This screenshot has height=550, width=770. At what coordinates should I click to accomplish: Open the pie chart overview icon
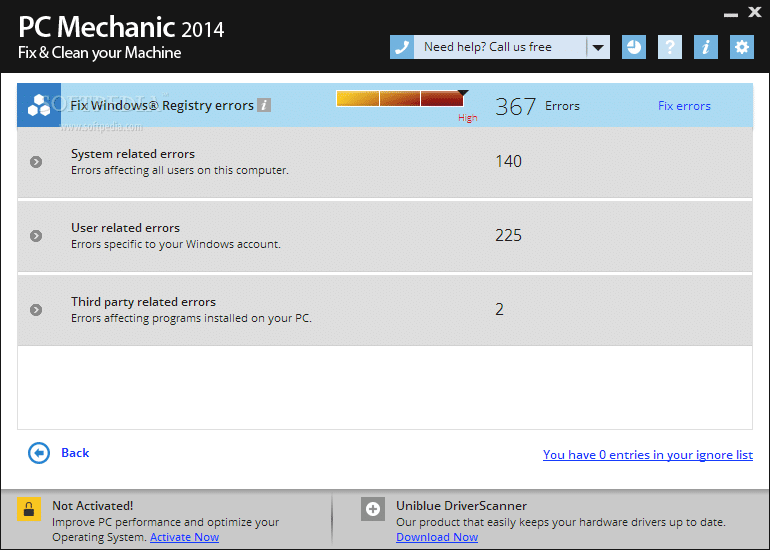(634, 47)
